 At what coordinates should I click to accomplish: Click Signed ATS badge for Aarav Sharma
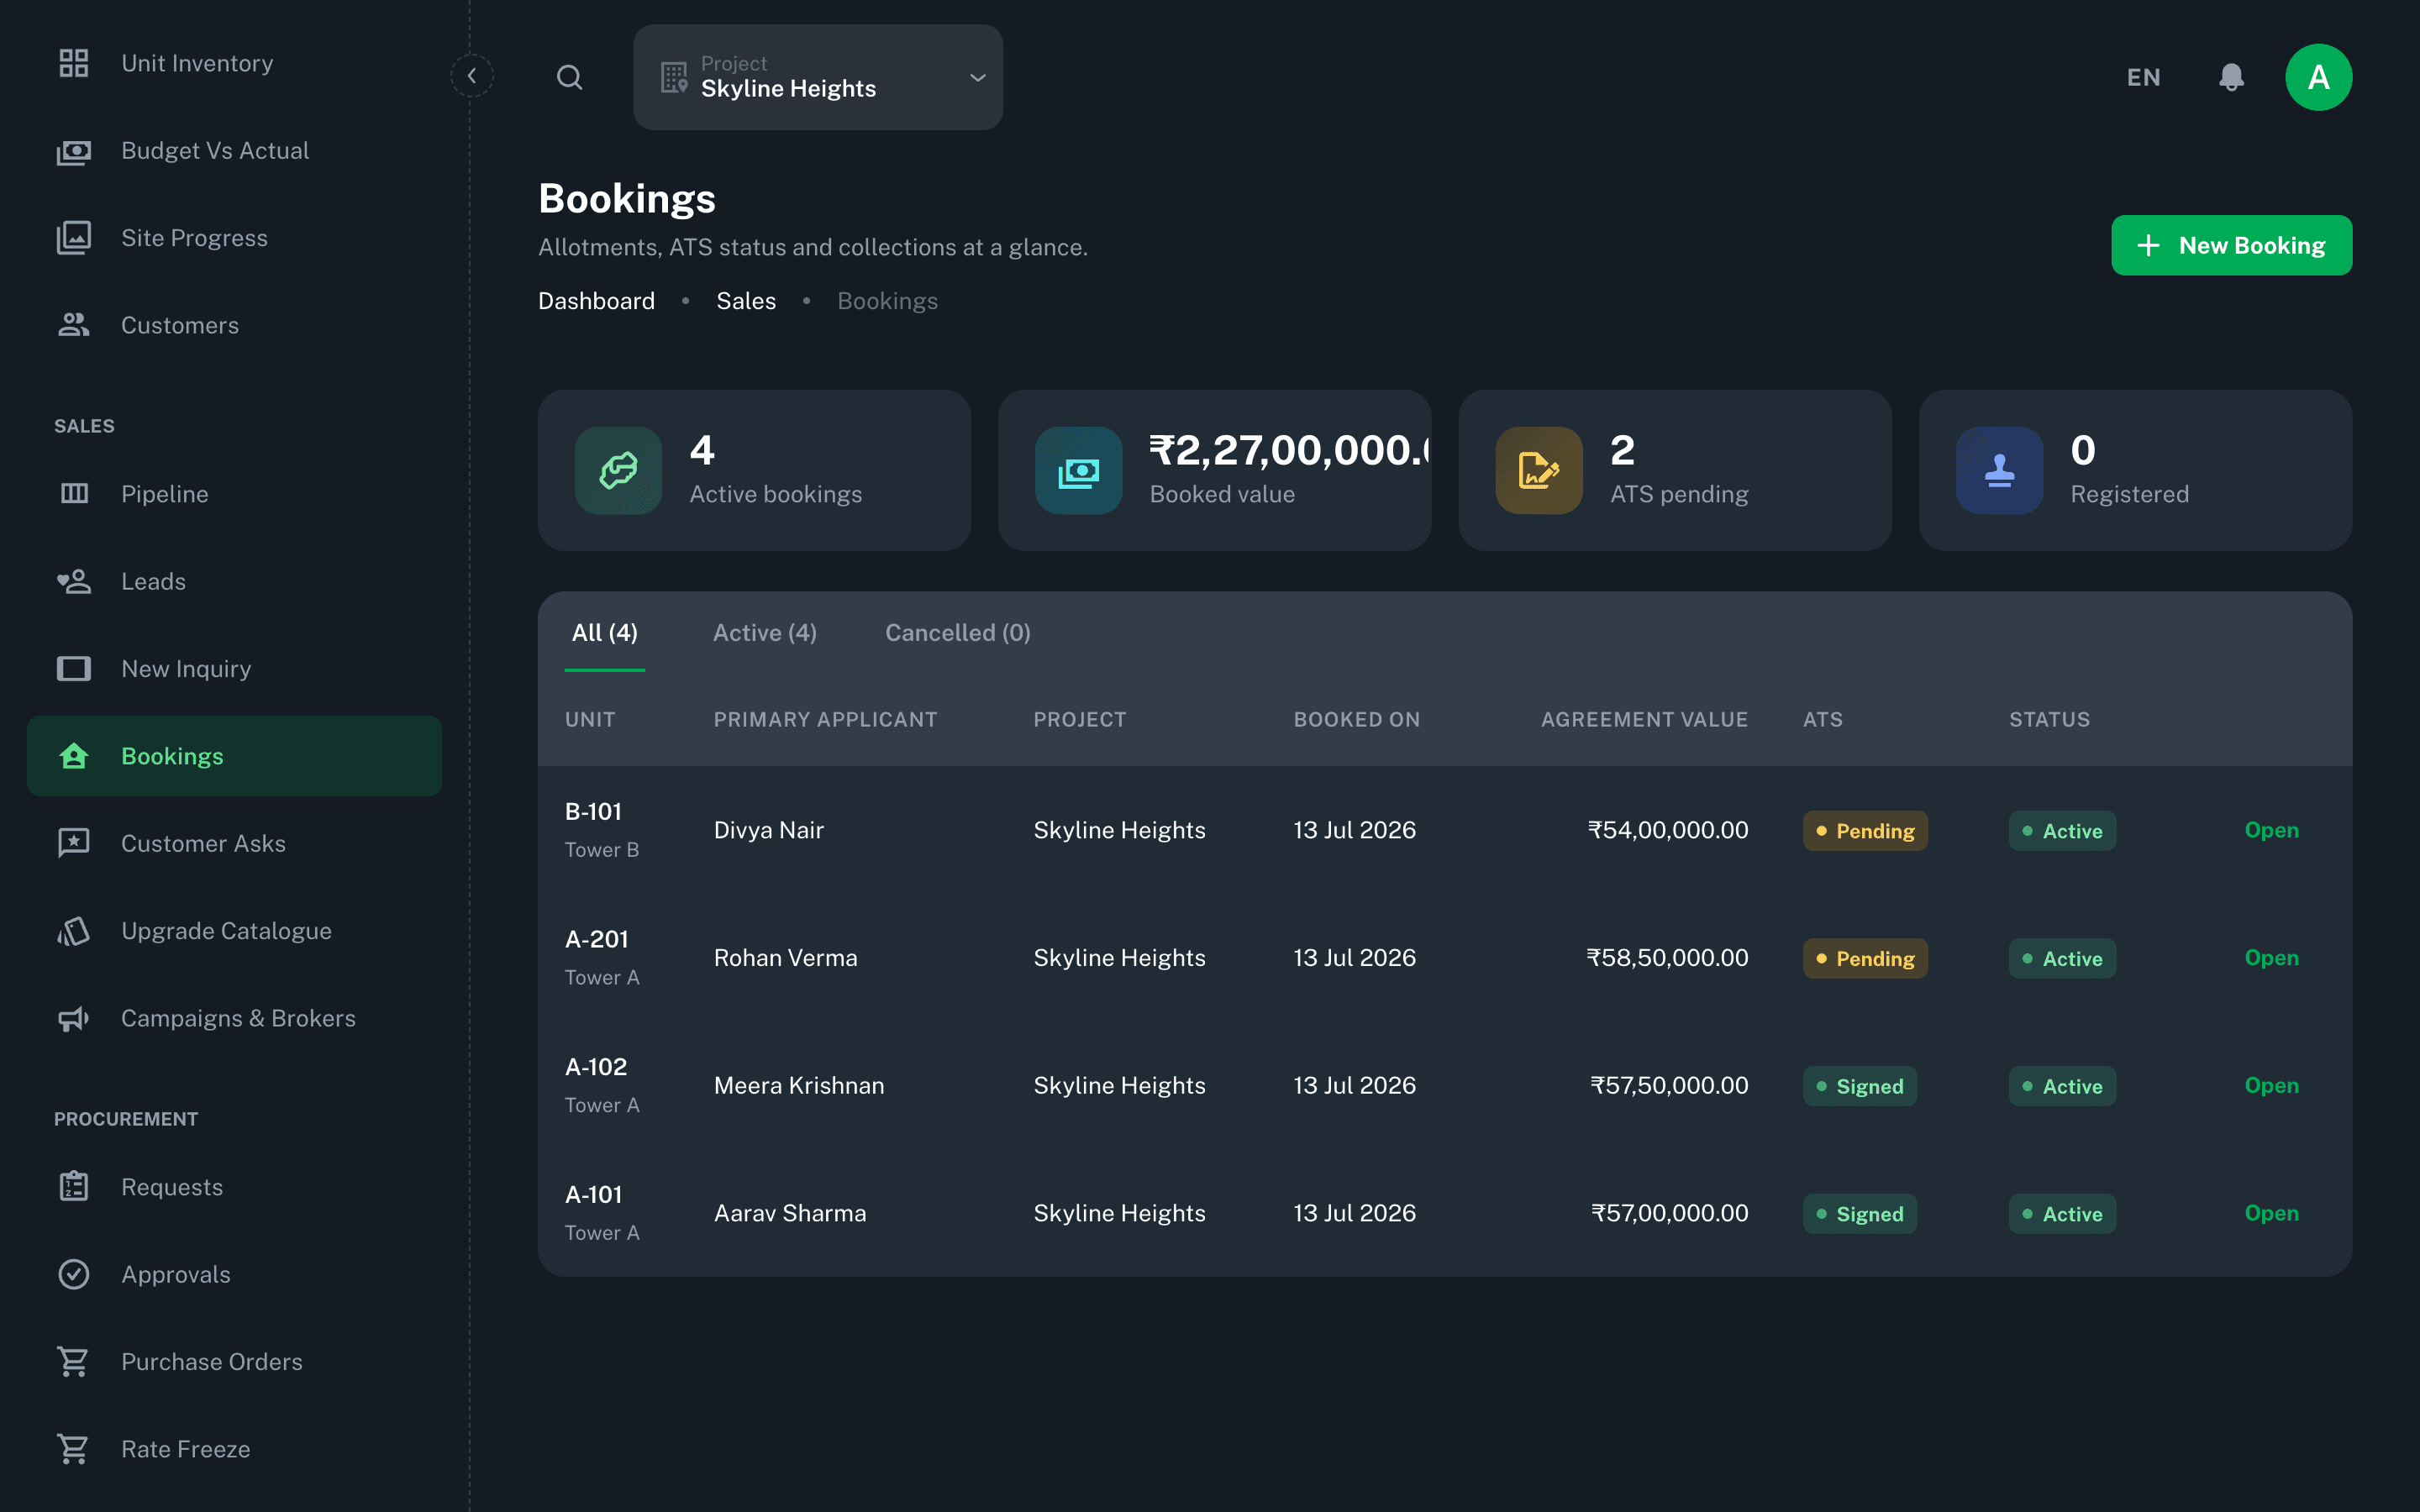click(x=1860, y=1214)
